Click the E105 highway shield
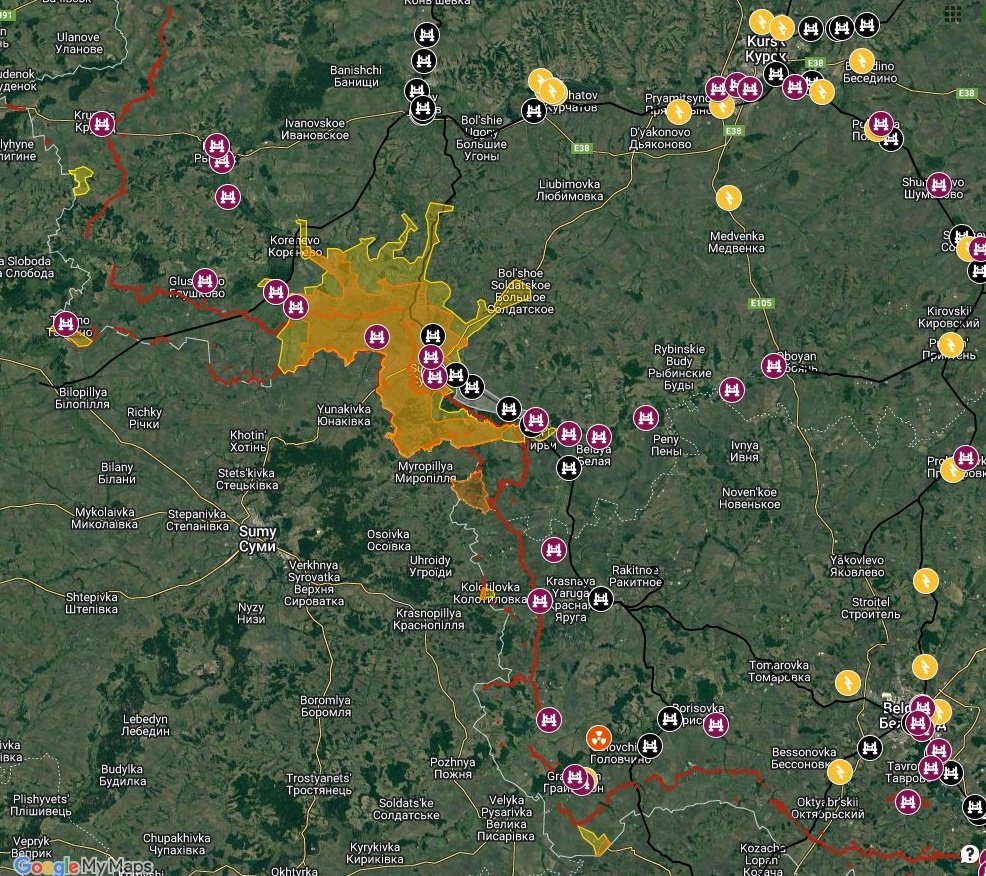 pyautogui.click(x=761, y=303)
